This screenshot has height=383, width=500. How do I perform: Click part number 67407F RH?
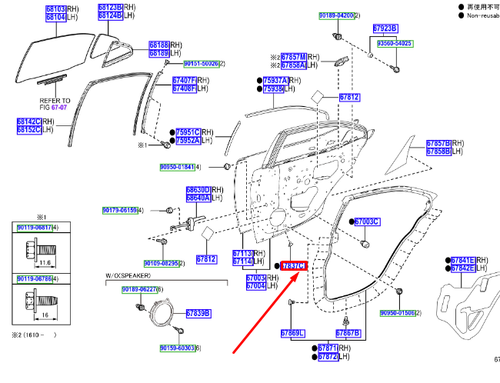click(x=184, y=81)
